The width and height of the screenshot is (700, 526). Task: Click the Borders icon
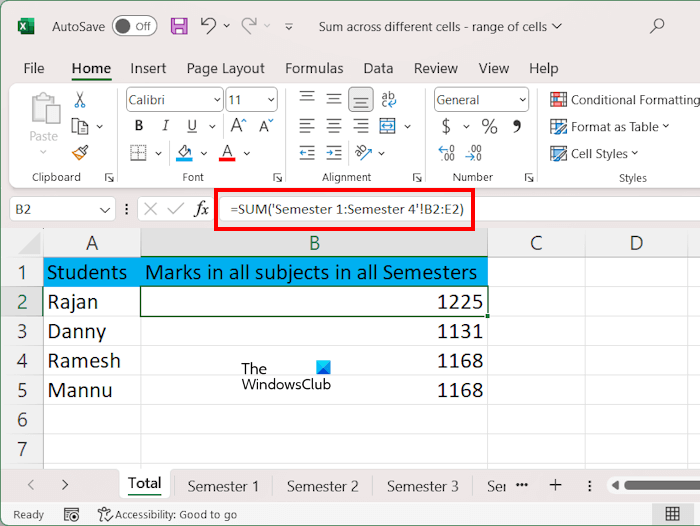click(x=138, y=153)
